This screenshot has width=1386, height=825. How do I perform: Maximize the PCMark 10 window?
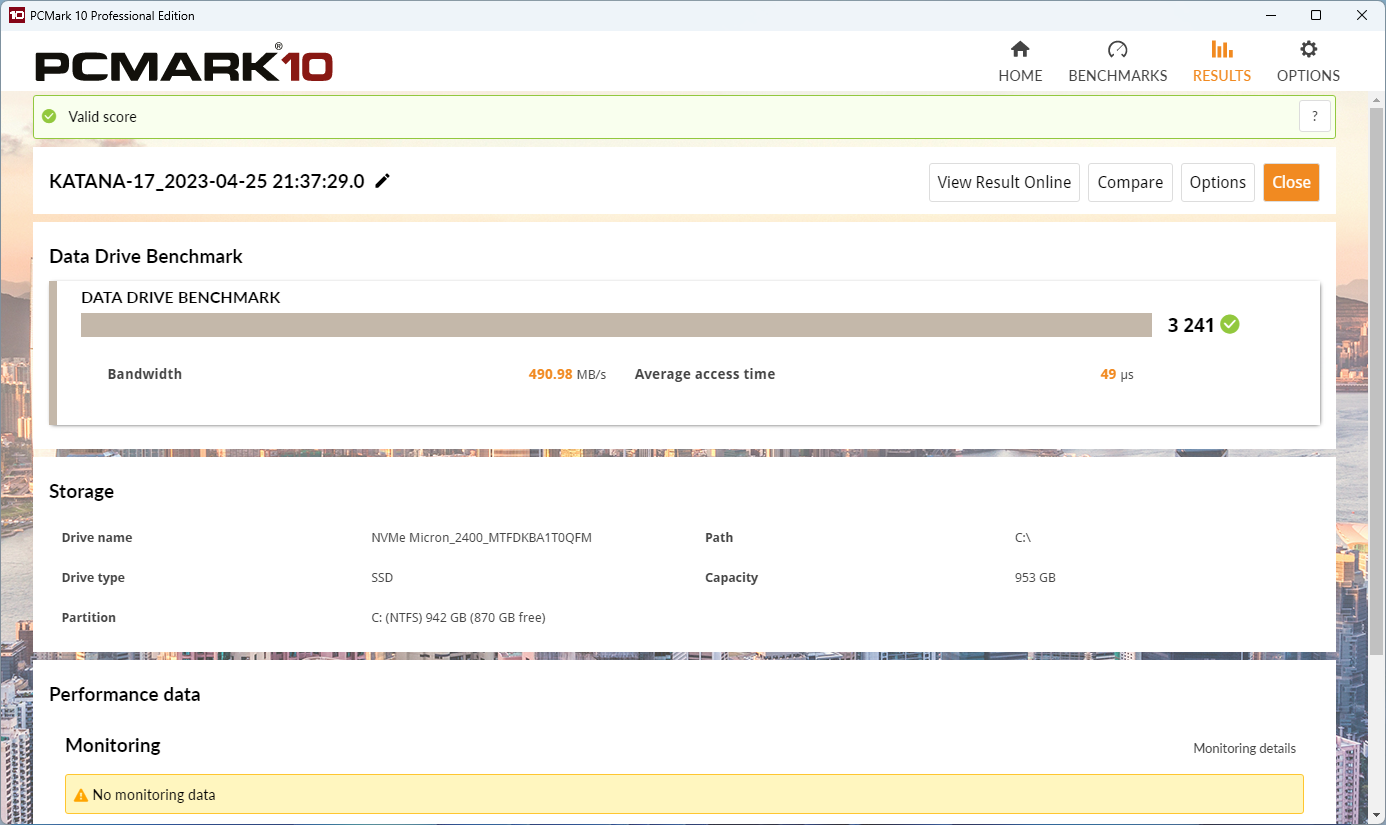point(1316,15)
